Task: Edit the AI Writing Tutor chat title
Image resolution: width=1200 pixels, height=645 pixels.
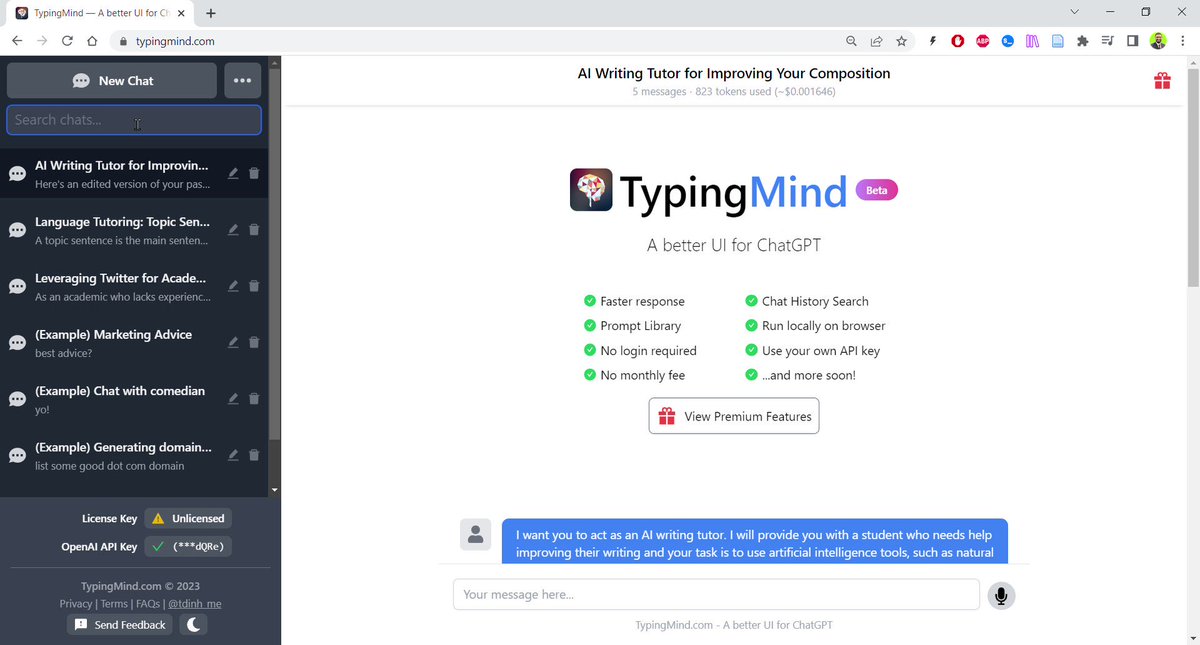Action: click(x=232, y=173)
